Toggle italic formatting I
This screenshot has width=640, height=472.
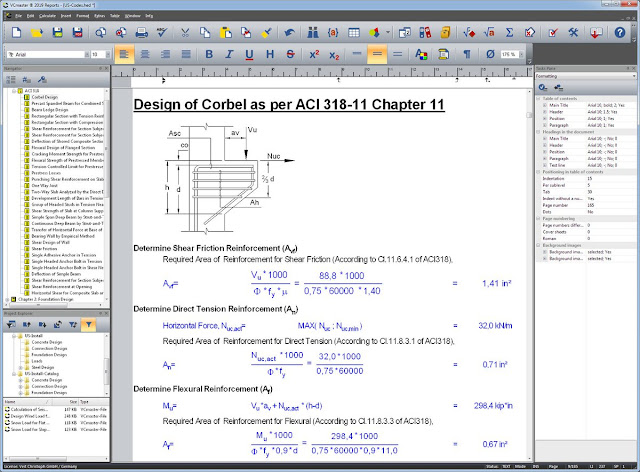pyautogui.click(x=229, y=54)
